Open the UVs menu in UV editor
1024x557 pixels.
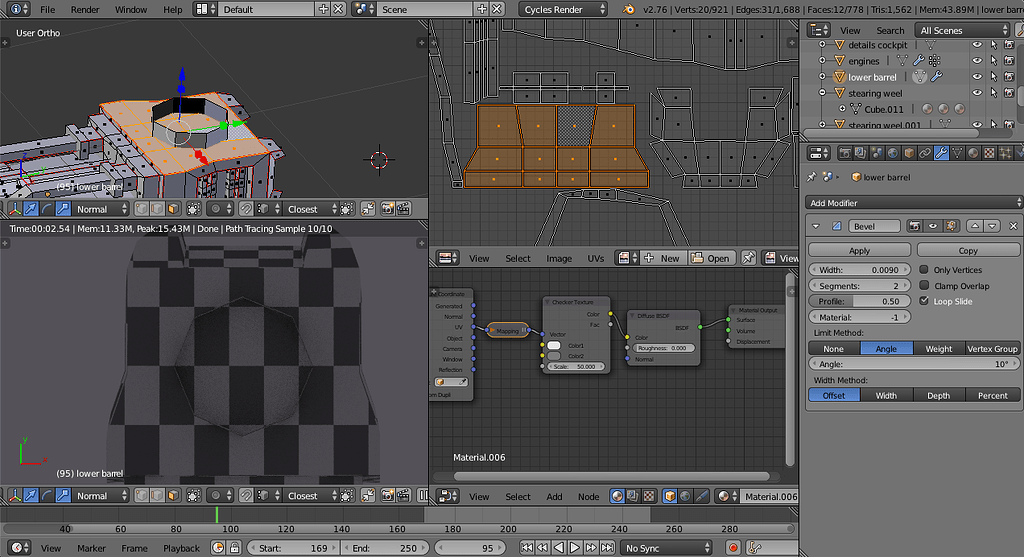pos(596,258)
